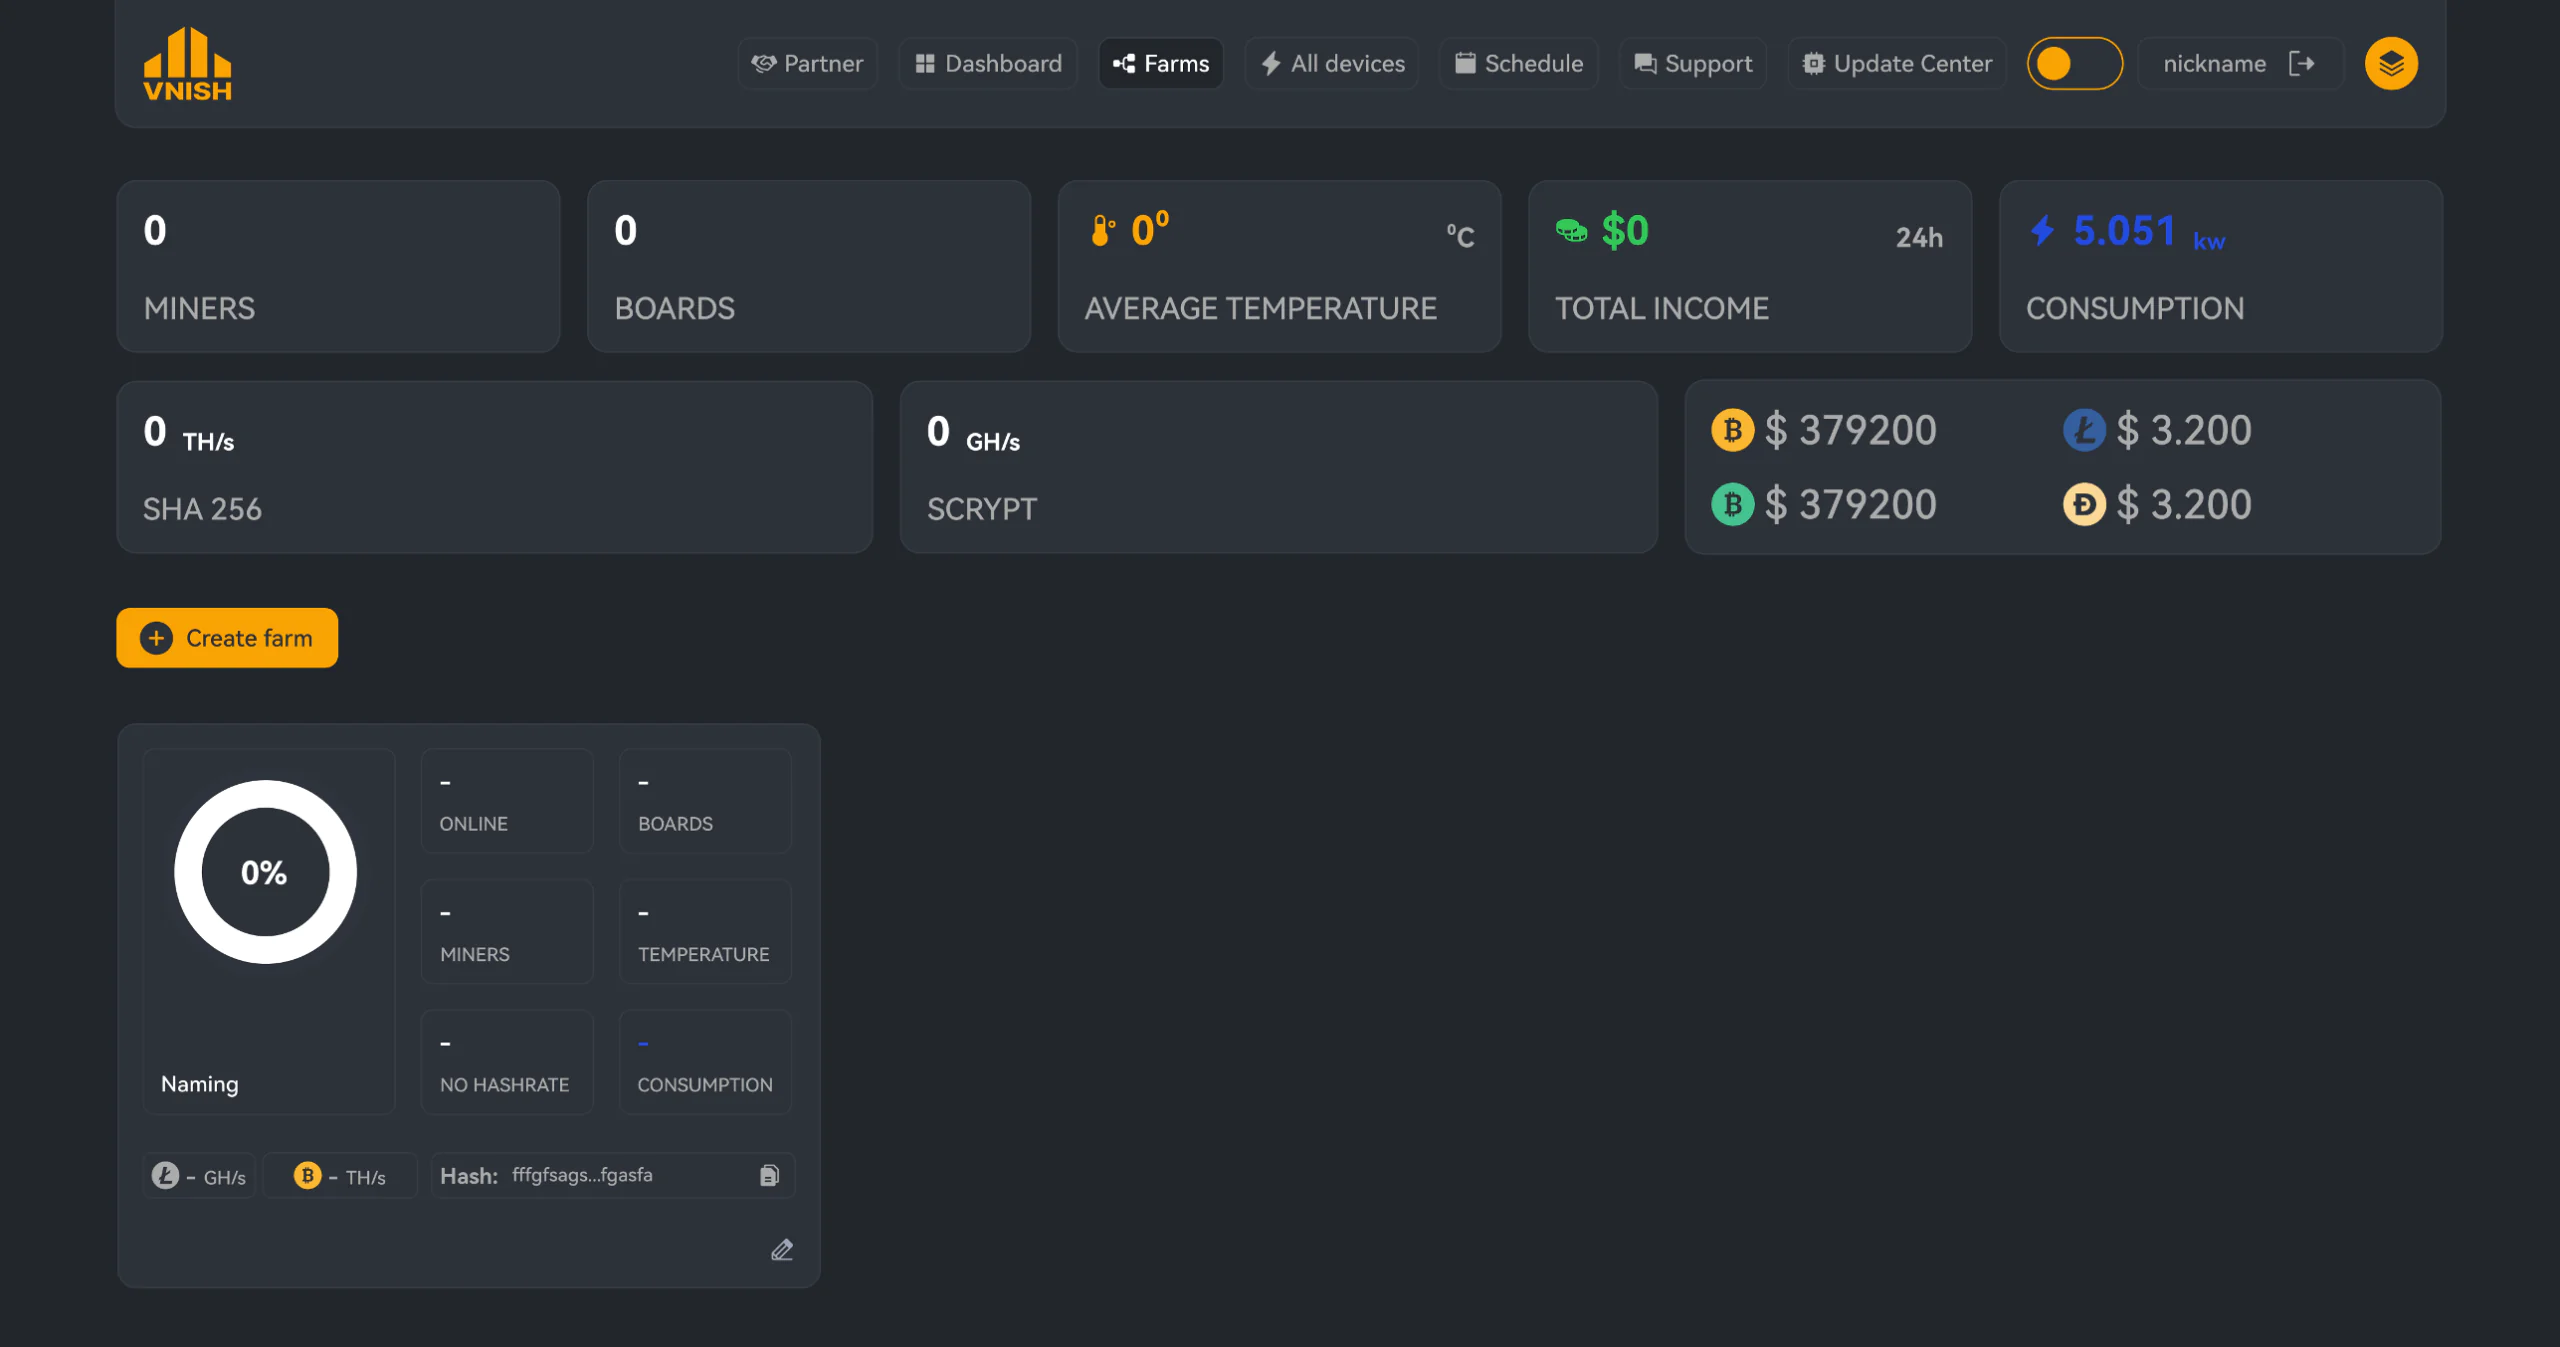Click the AVERAGE TEMPERATURE card

pyautogui.click(x=1279, y=266)
